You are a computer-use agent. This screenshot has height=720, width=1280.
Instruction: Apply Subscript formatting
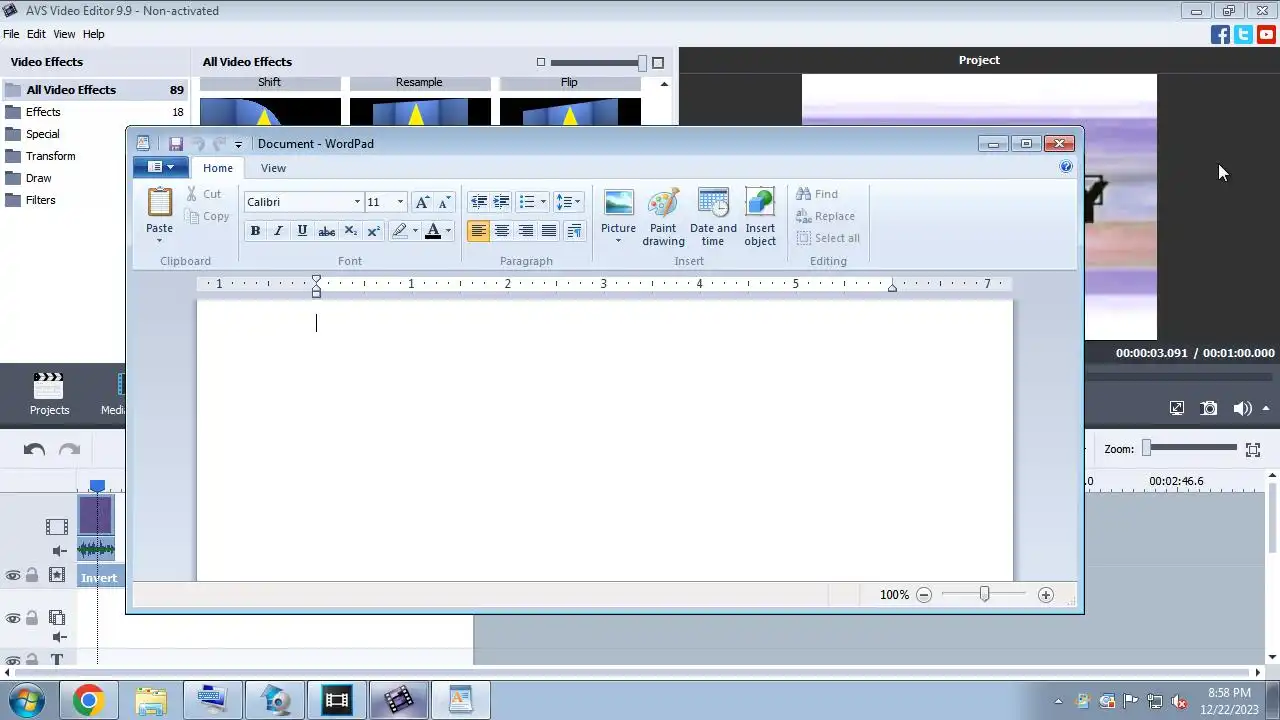350,231
